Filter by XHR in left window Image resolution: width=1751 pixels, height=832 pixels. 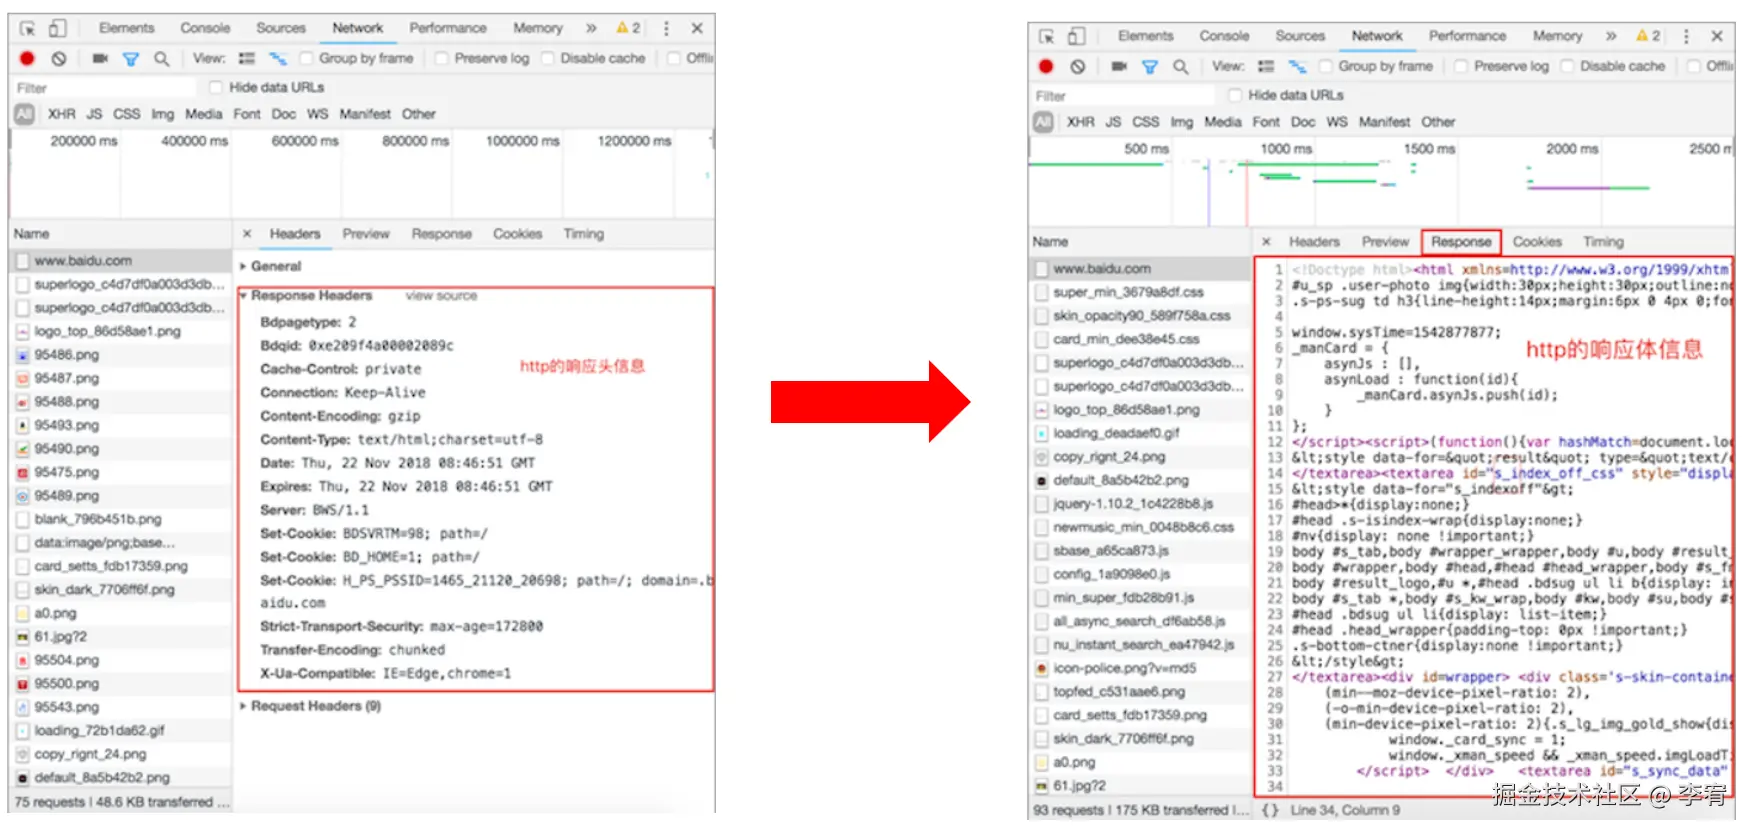pos(62,114)
